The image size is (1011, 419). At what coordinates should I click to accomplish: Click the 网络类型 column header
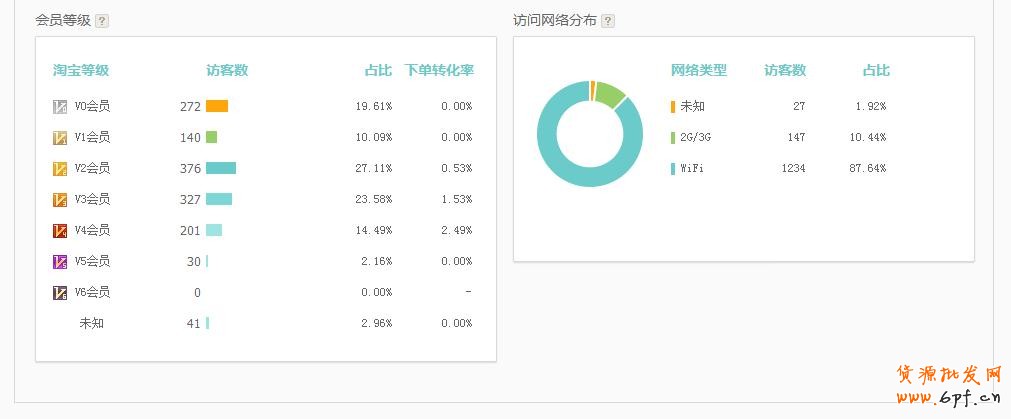pos(699,70)
